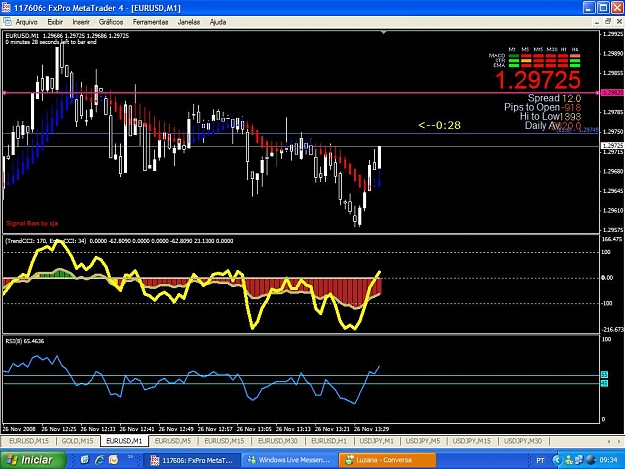This screenshot has height=469, width=625.
Task: Click the Pips to Open -918 label
Action: coord(542,107)
